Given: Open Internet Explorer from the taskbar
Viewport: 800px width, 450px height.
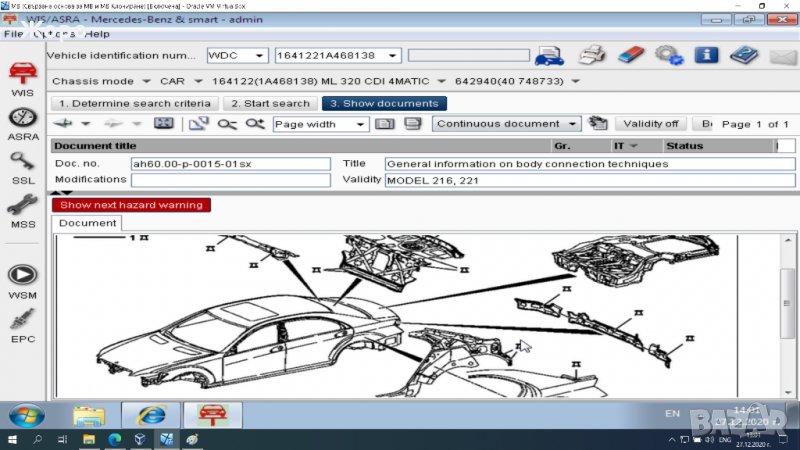Looking at the screenshot, I should [x=150, y=414].
